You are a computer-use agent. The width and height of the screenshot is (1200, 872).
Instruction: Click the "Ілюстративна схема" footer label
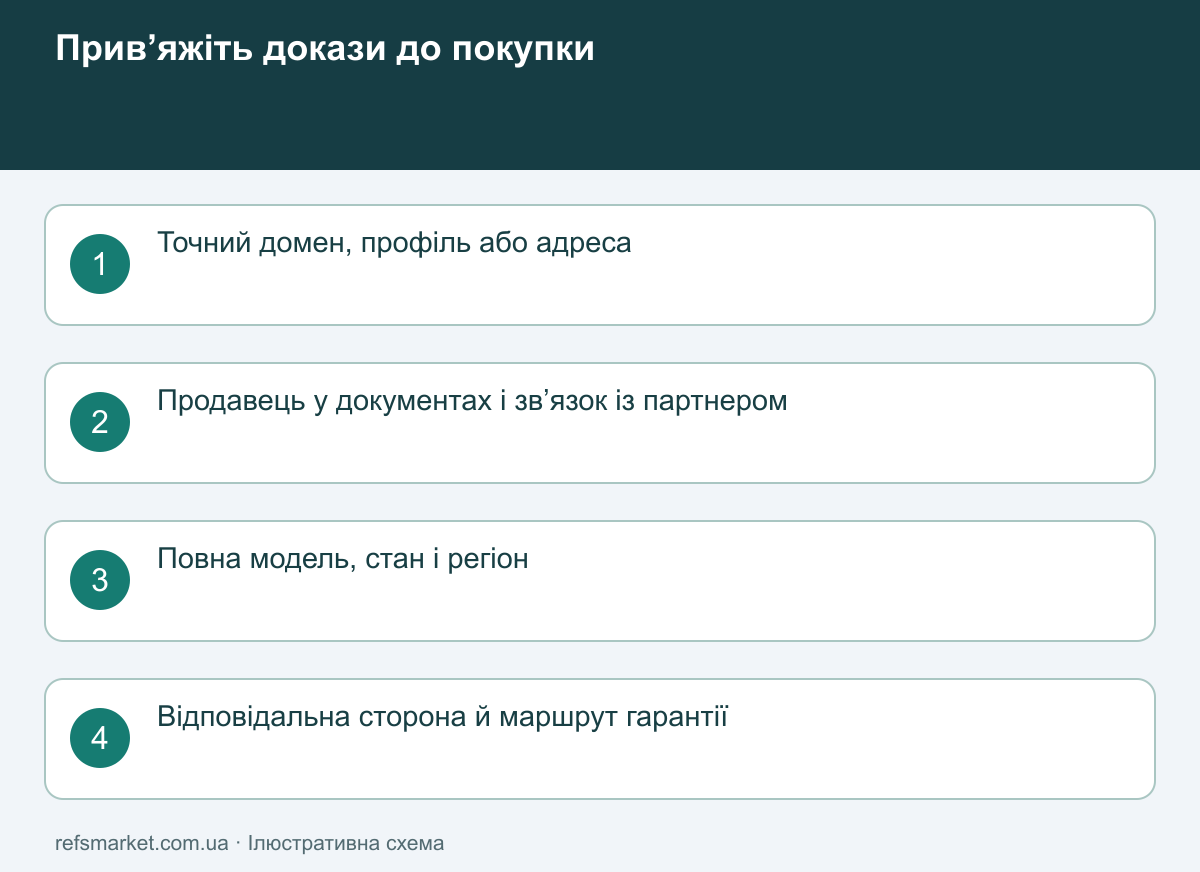(346, 843)
